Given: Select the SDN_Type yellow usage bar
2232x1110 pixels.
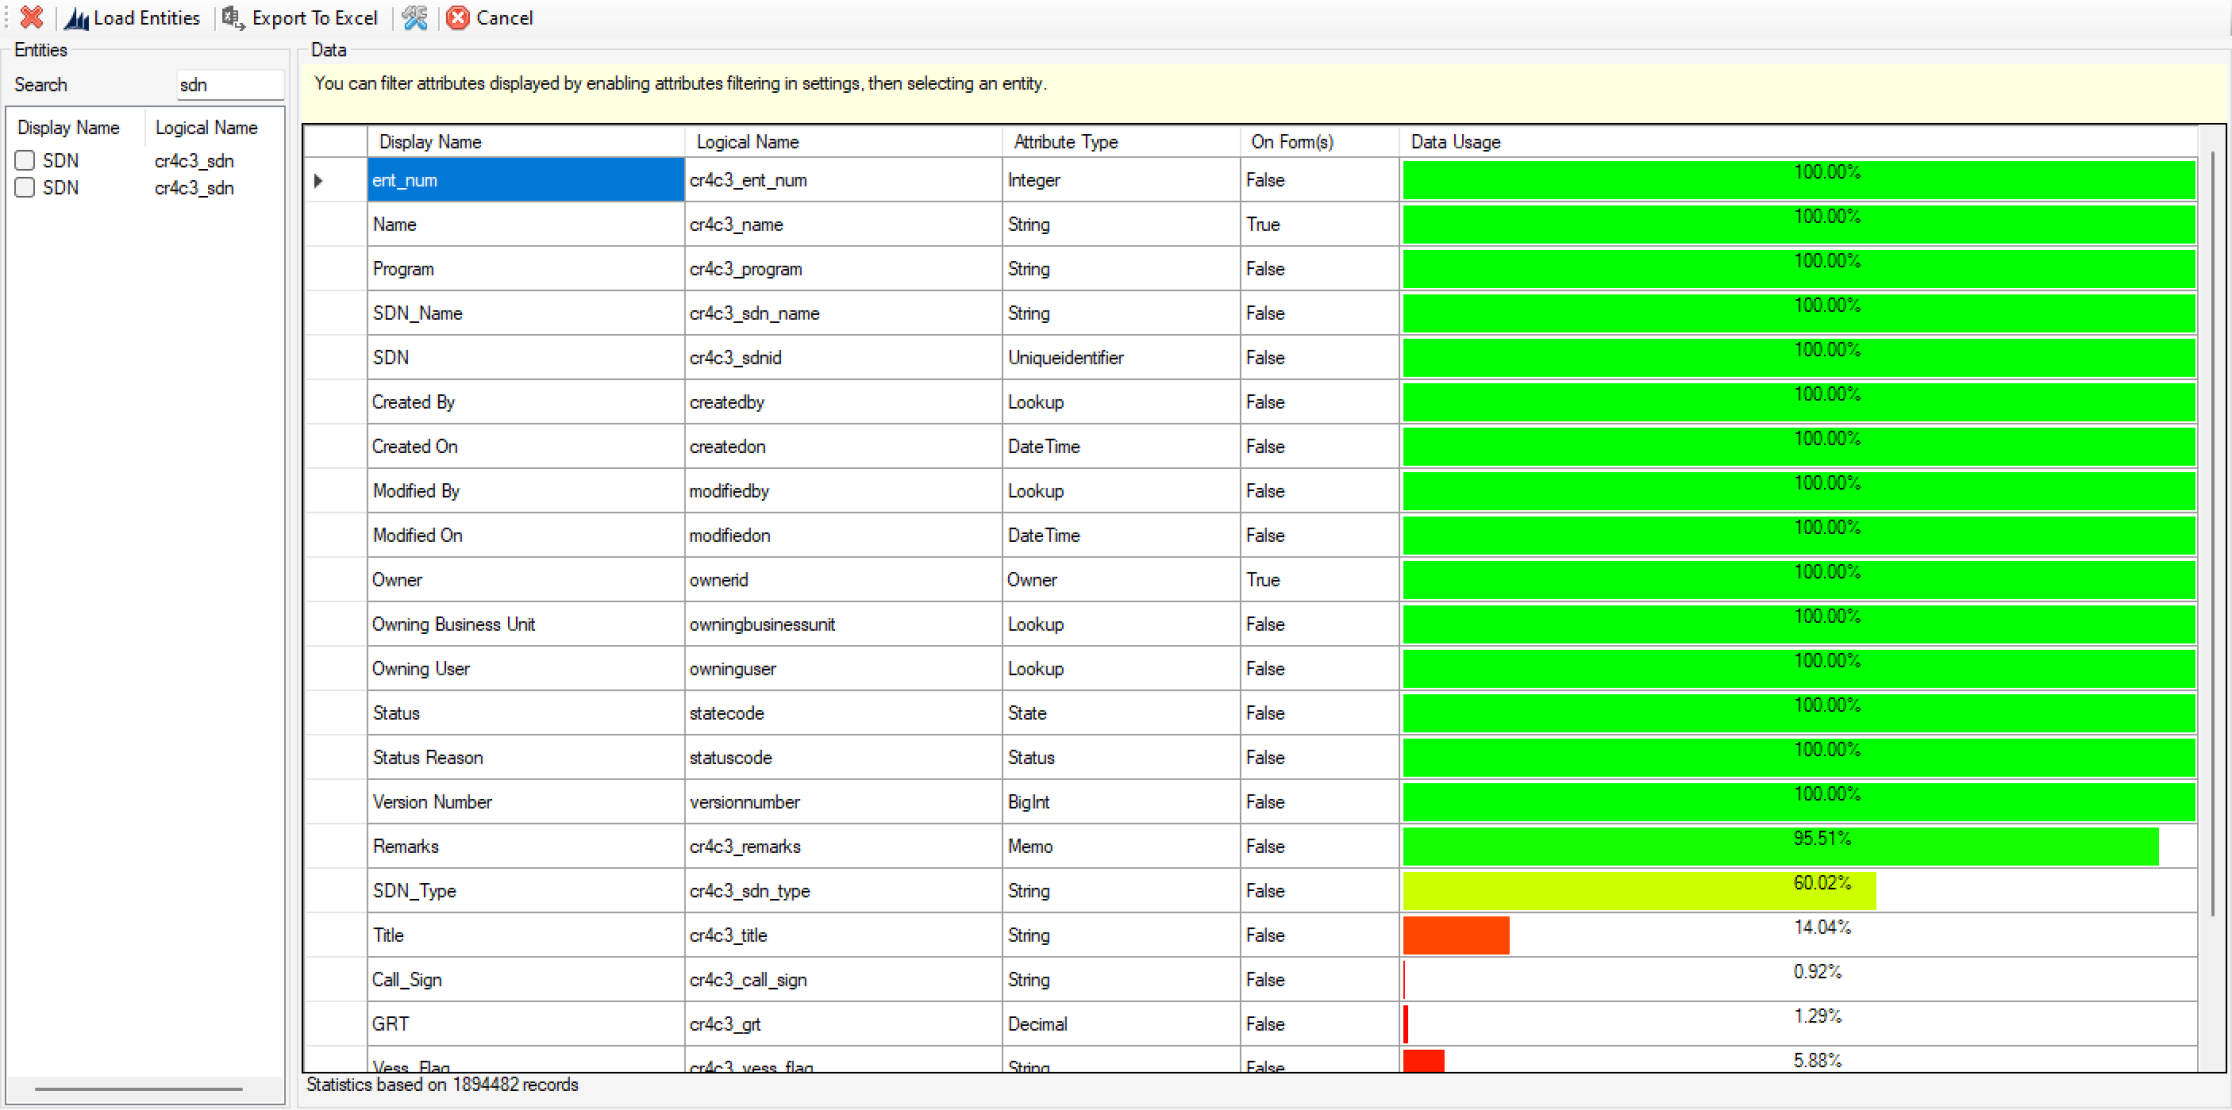Looking at the screenshot, I should point(1638,892).
